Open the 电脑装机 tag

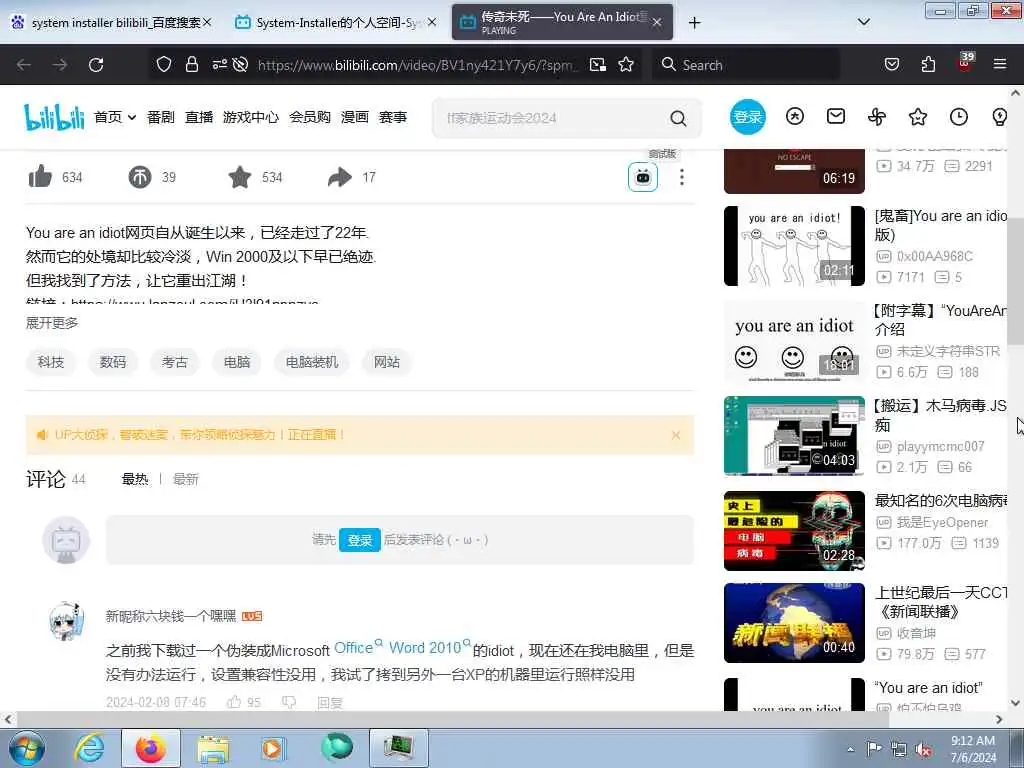coord(312,362)
